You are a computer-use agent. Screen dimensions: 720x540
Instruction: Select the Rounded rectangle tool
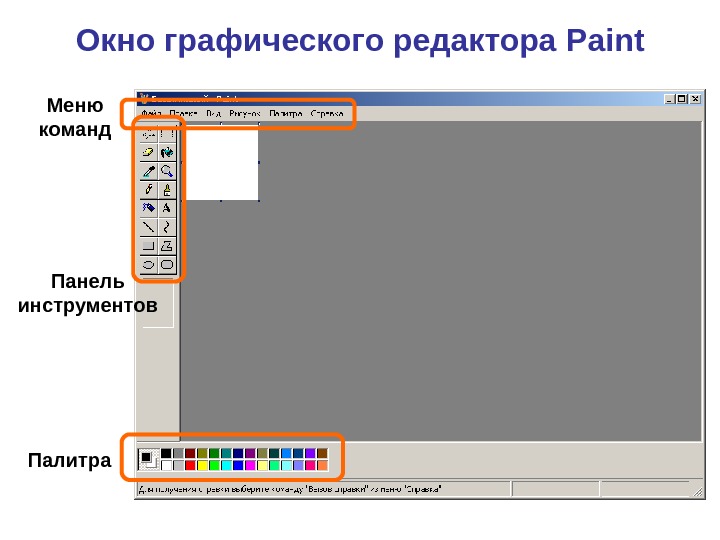(x=167, y=265)
